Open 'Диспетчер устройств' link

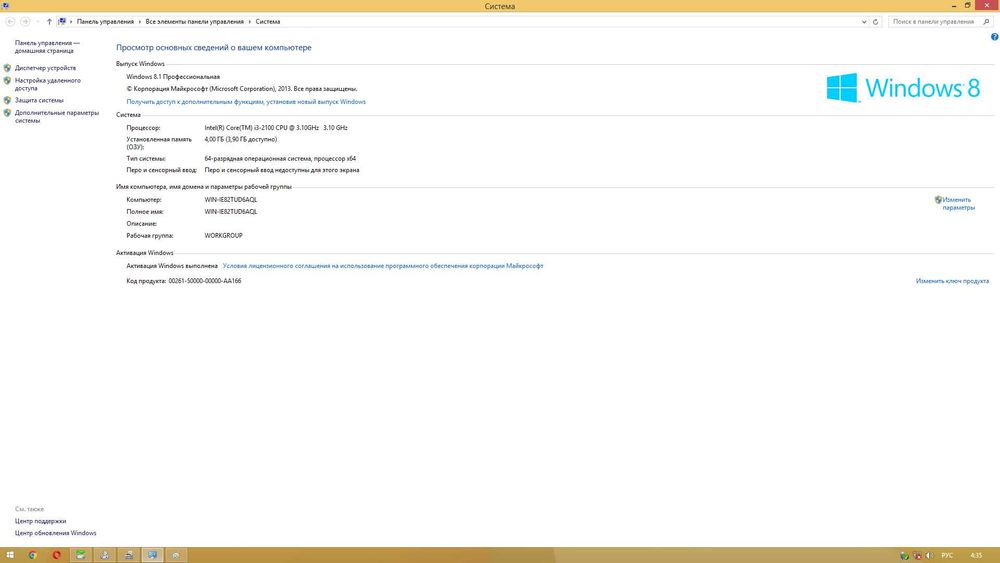(x=45, y=68)
